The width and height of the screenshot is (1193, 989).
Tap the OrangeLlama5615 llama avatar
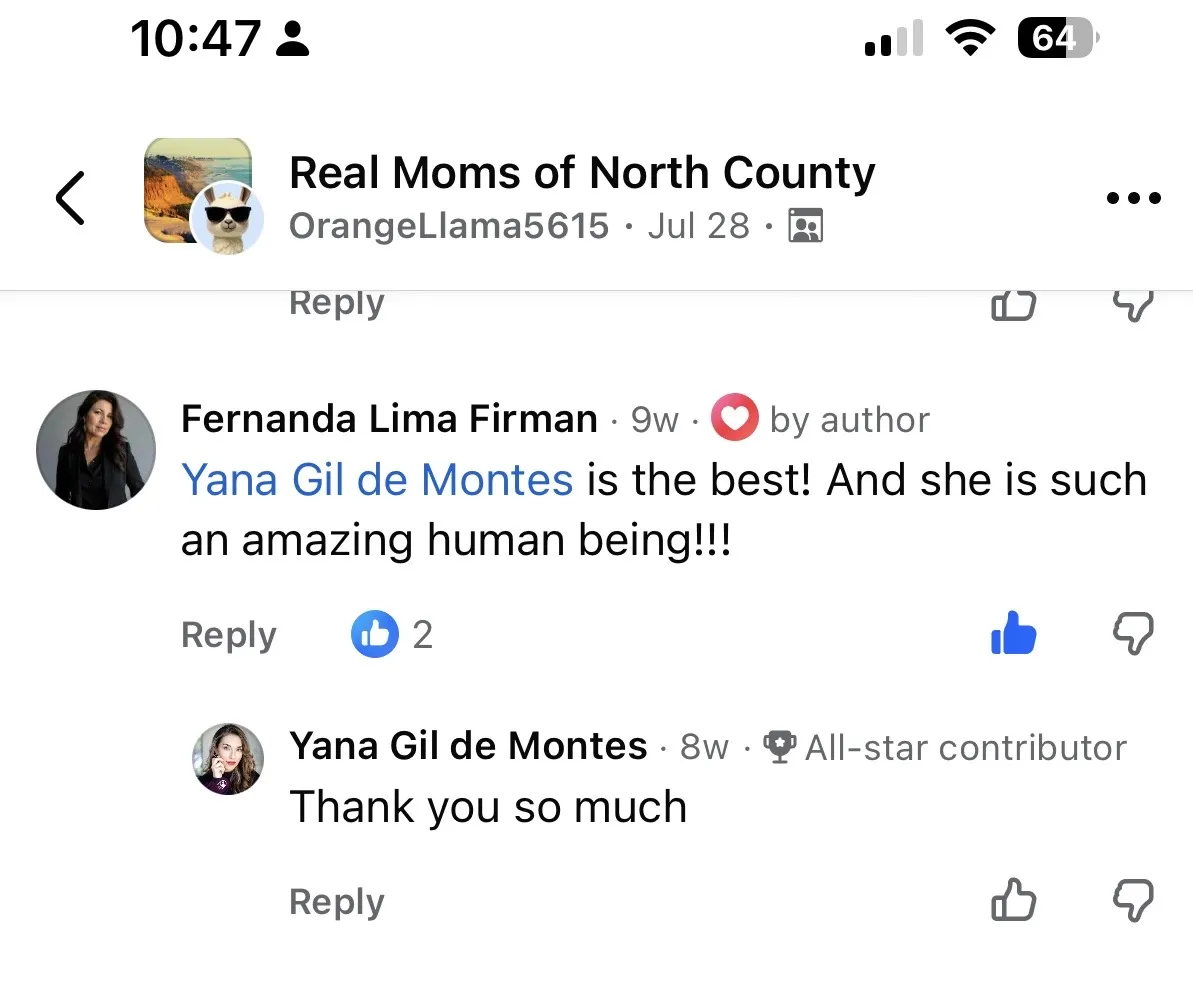pyautogui.click(x=227, y=218)
